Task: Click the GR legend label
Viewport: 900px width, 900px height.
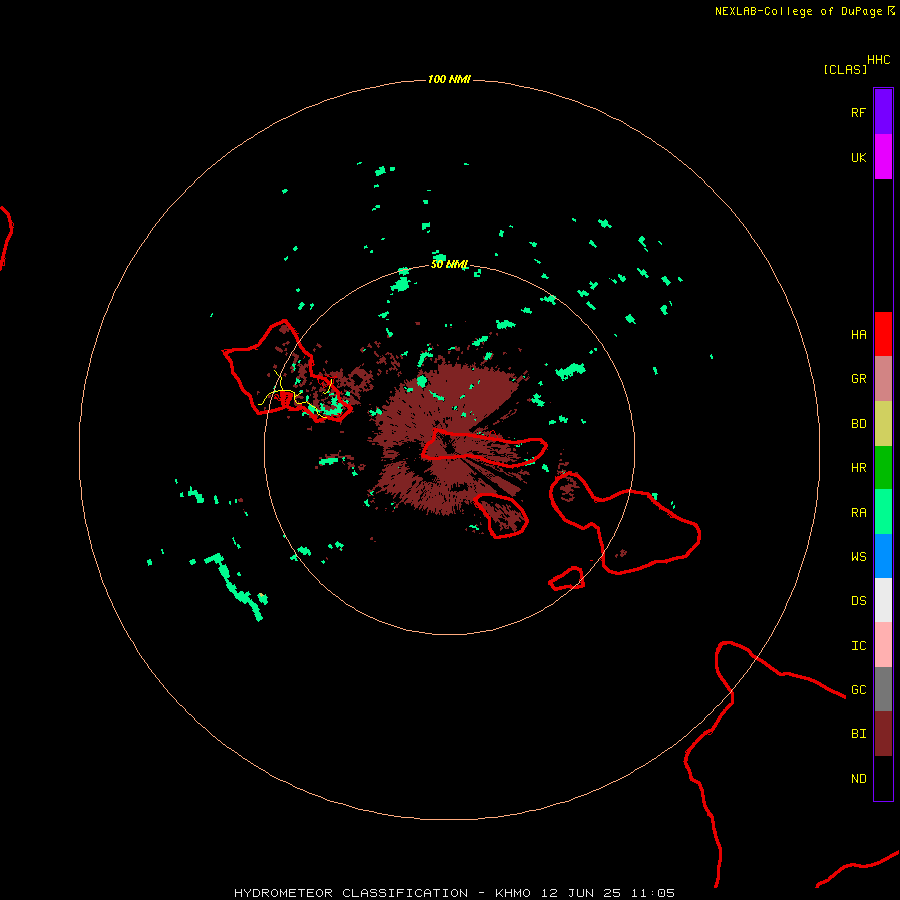Action: (x=858, y=379)
